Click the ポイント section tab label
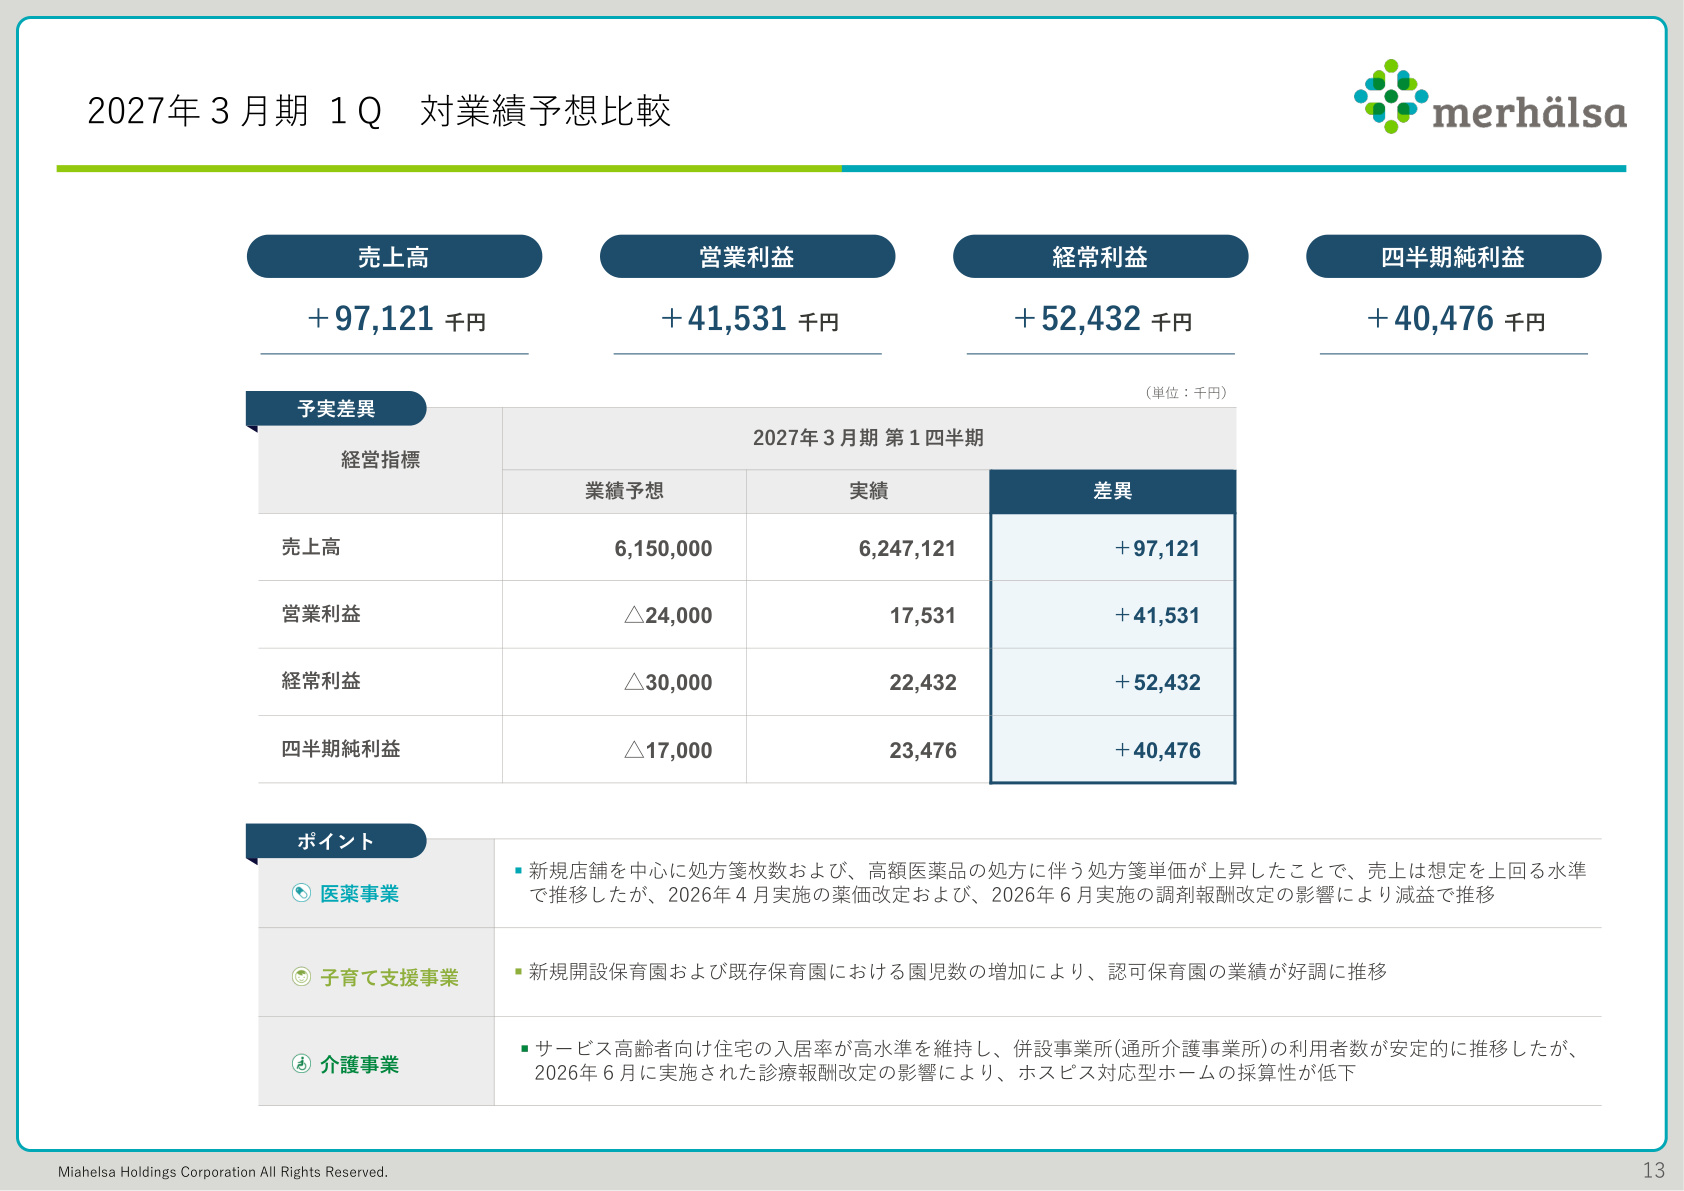The height and width of the screenshot is (1191, 1684). point(336,841)
